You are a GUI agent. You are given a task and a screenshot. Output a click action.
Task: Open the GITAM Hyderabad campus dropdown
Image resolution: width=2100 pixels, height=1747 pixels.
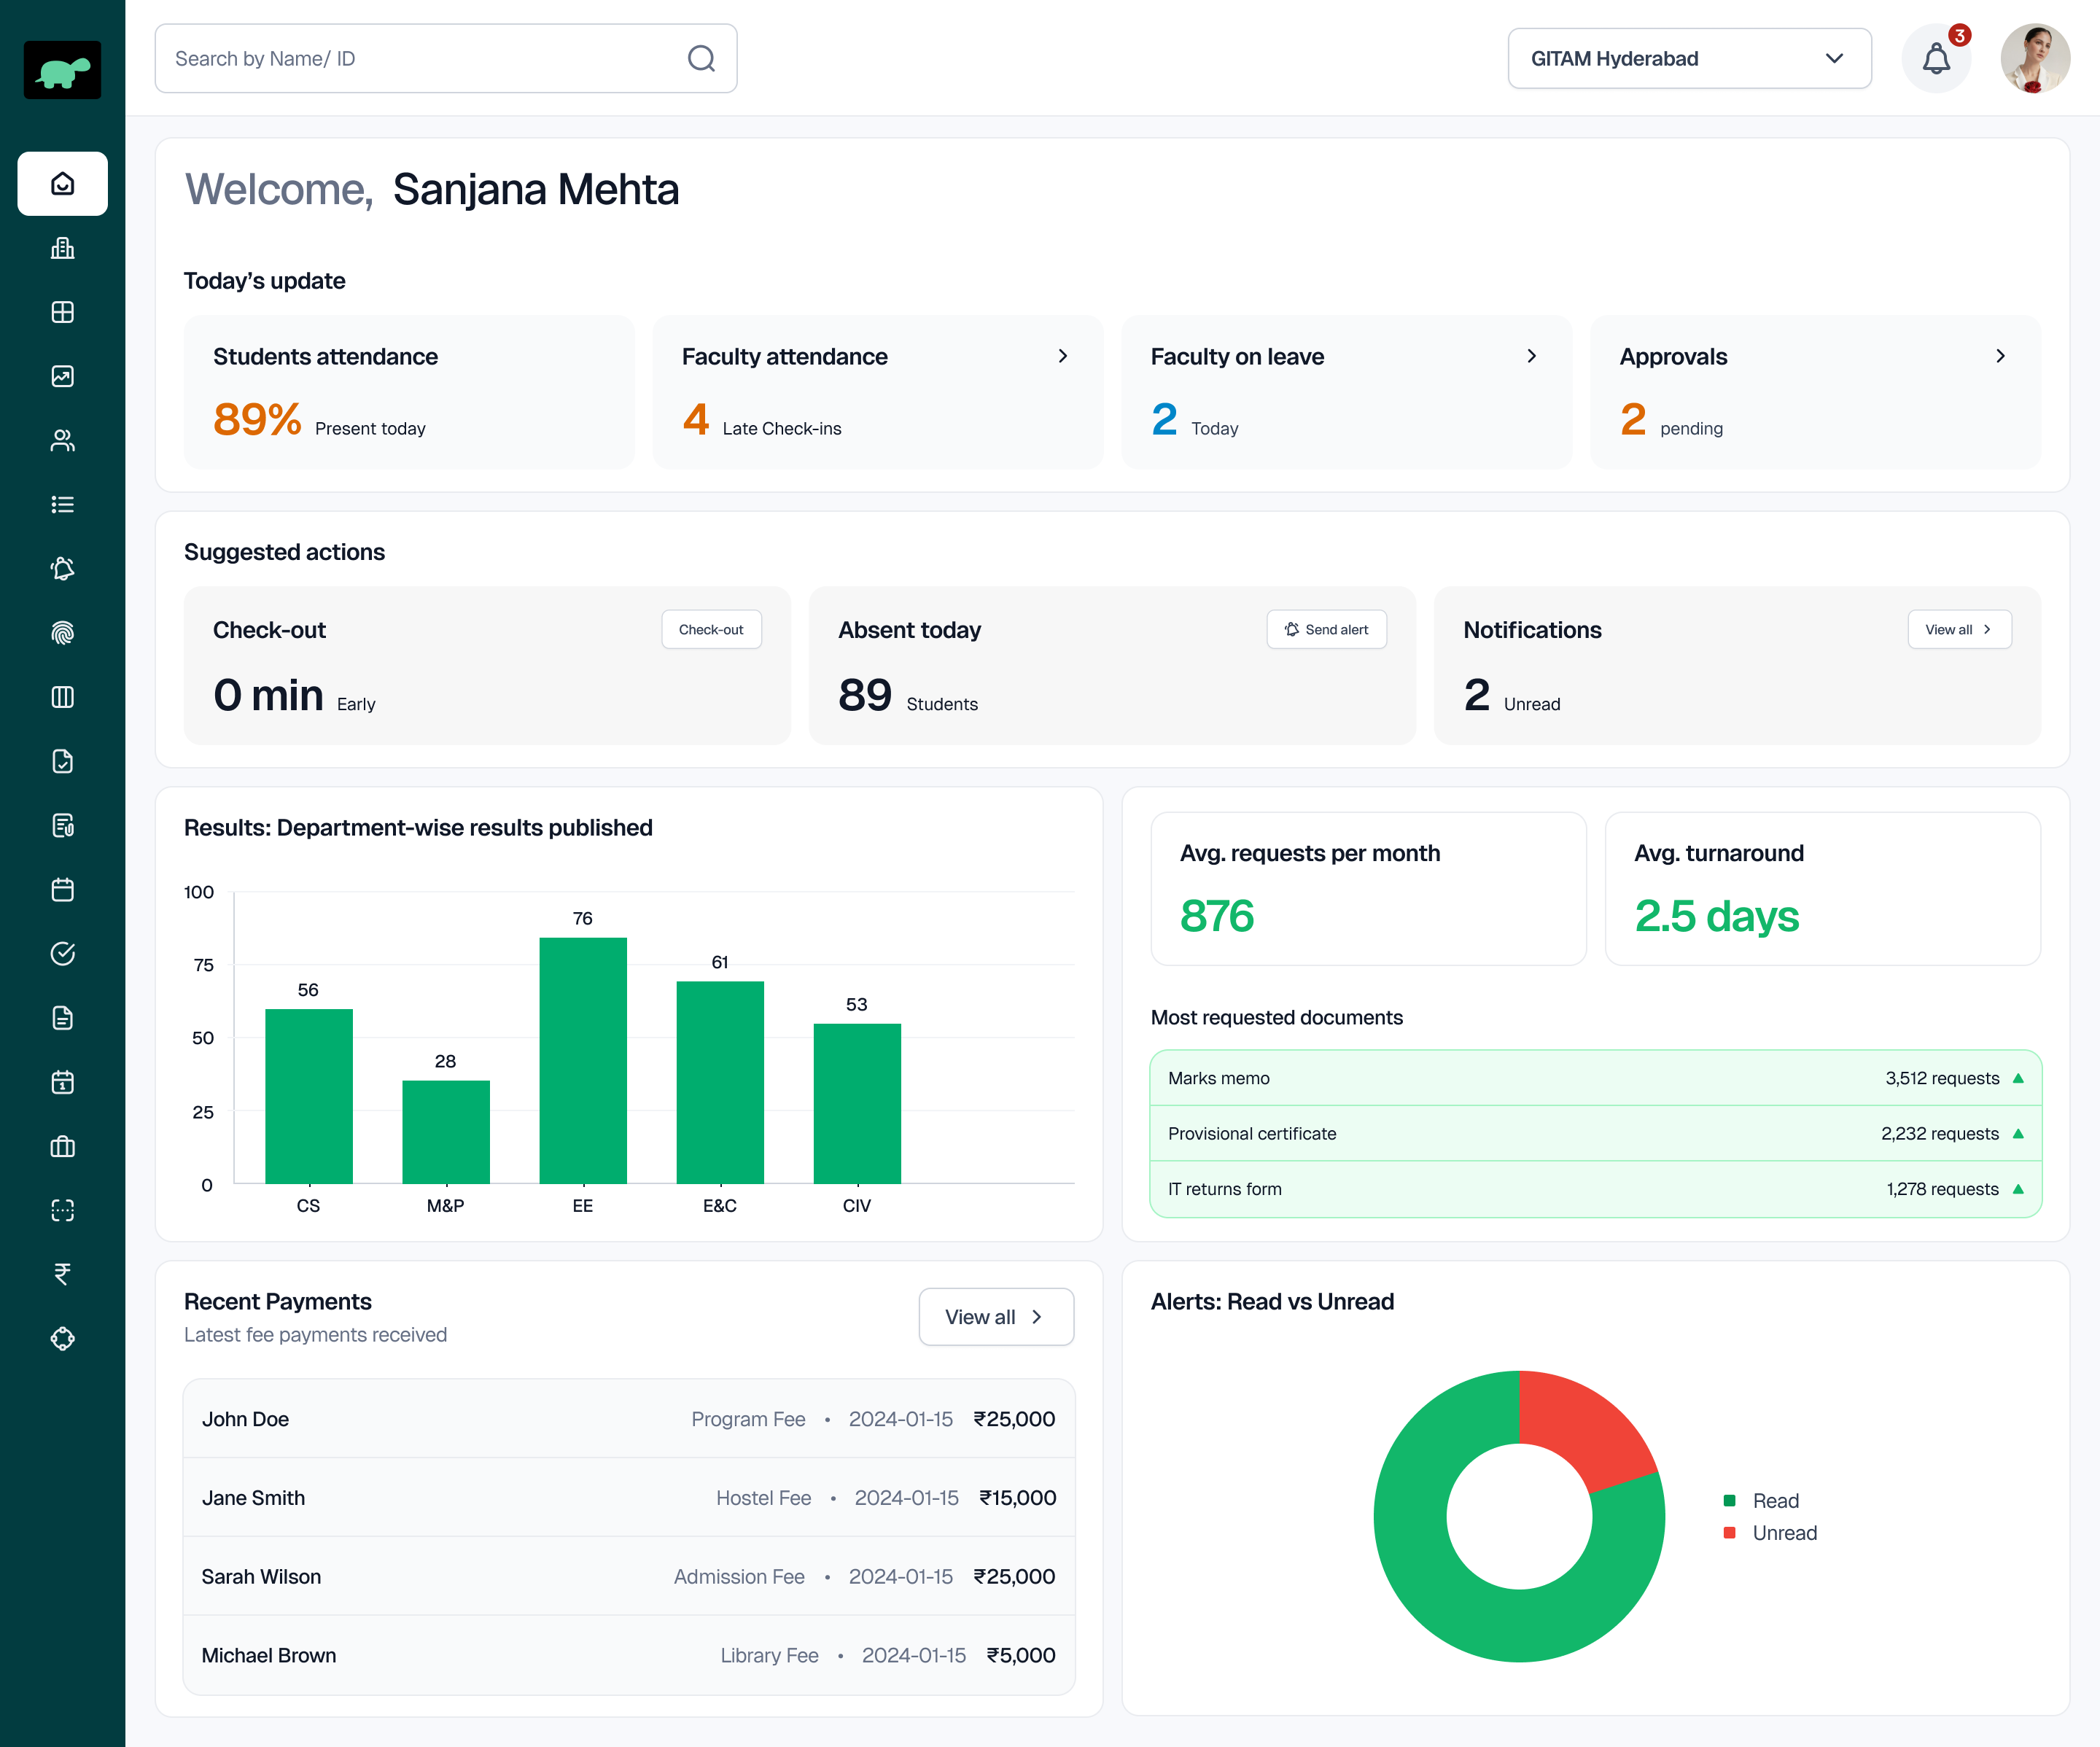coord(1688,58)
